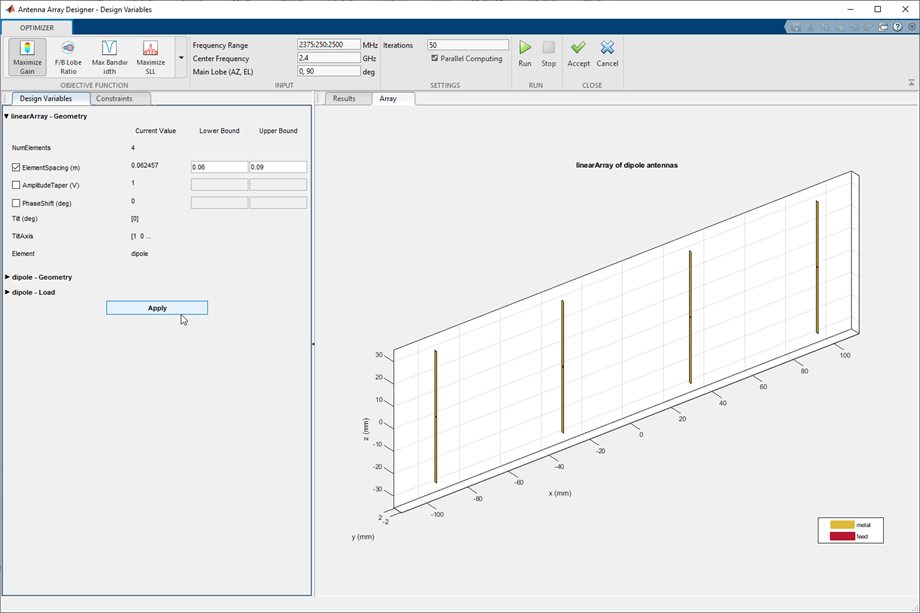Choose the F/B Lobe Ratio objective
This screenshot has height=613, width=920.
(x=68, y=57)
